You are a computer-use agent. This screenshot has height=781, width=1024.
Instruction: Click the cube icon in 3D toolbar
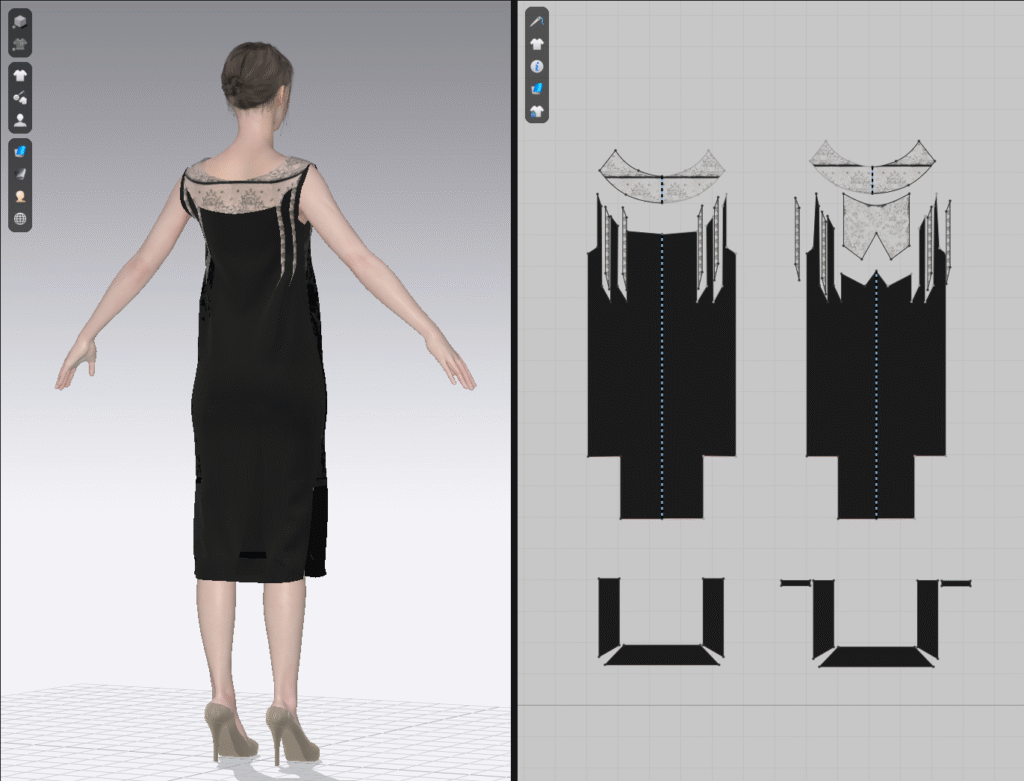tap(20, 21)
